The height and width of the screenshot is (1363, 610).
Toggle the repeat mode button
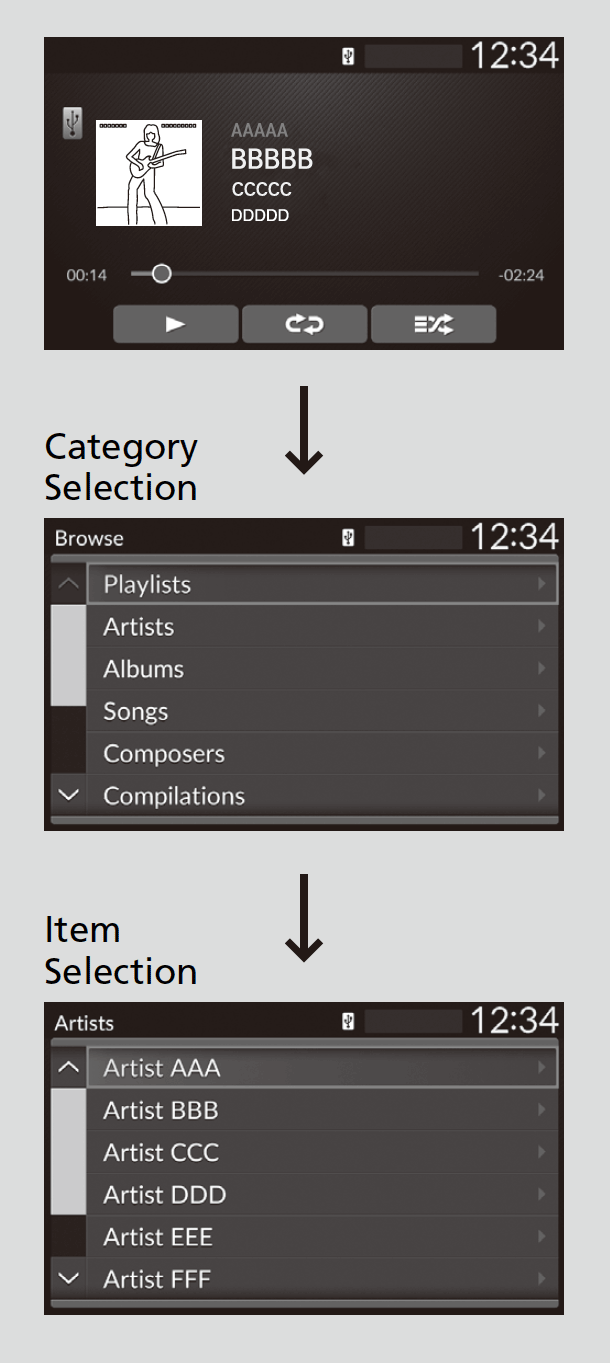[304, 325]
